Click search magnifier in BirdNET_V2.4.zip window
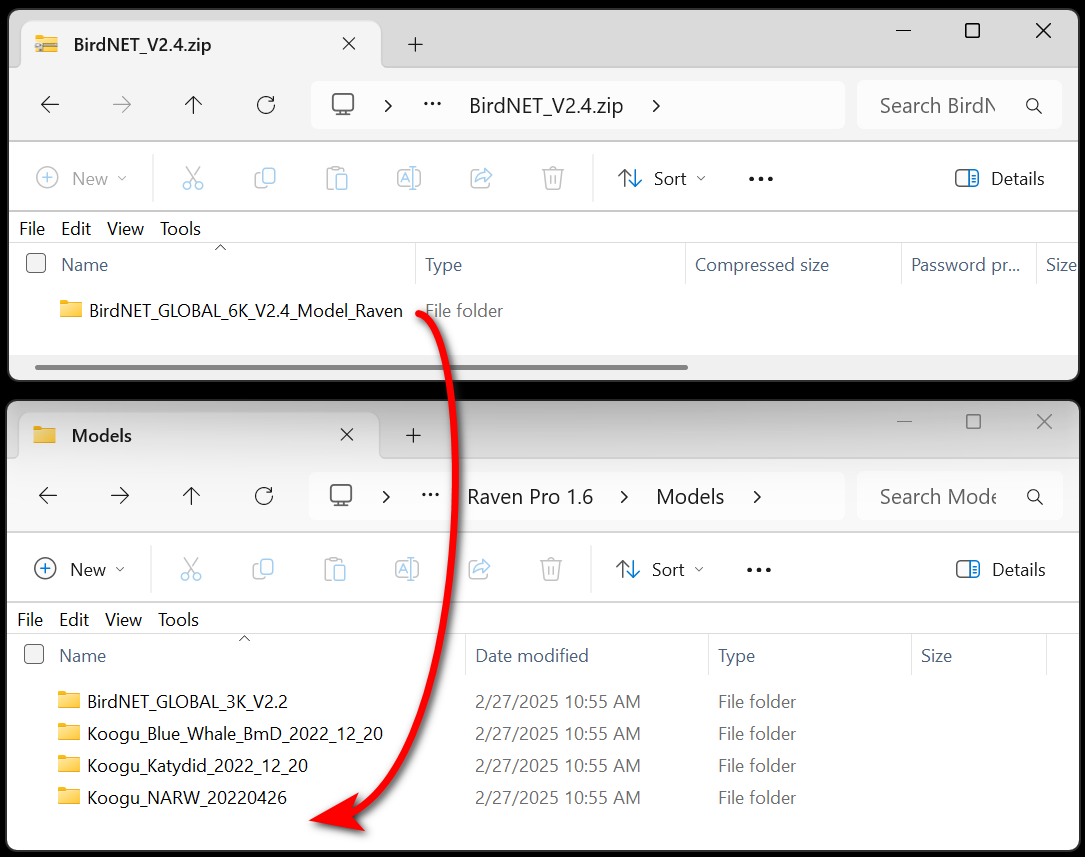1085x857 pixels. pyautogui.click(x=1034, y=106)
